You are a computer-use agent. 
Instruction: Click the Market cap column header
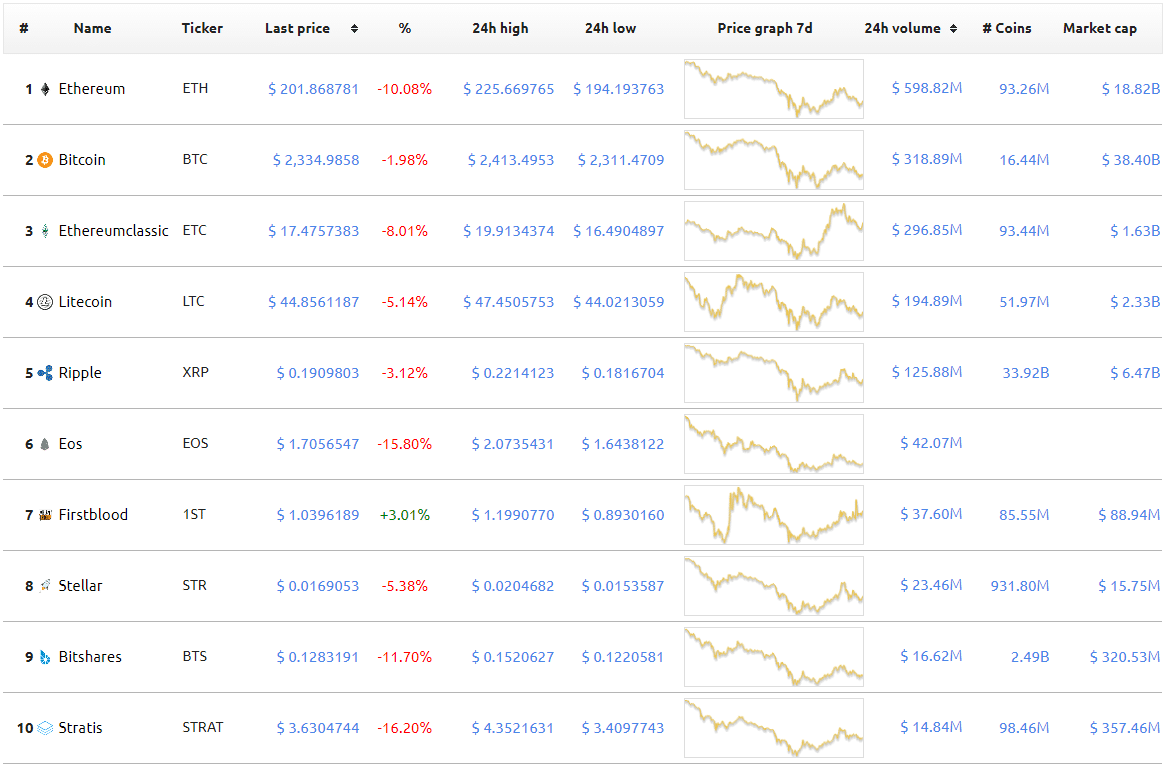(x=1099, y=28)
